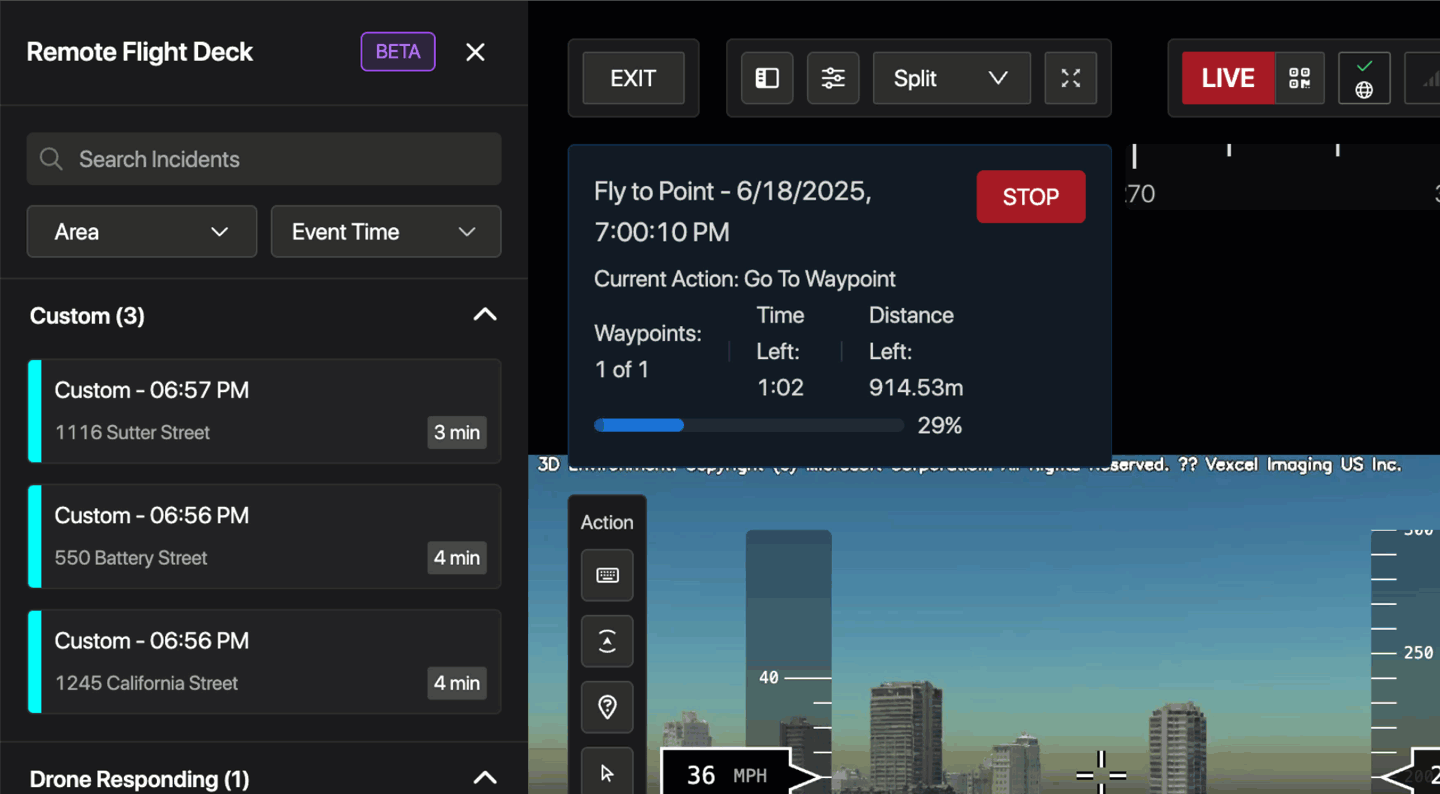Focus the Search Incidents field
The height and width of the screenshot is (794, 1440).
pyautogui.click(x=264, y=159)
